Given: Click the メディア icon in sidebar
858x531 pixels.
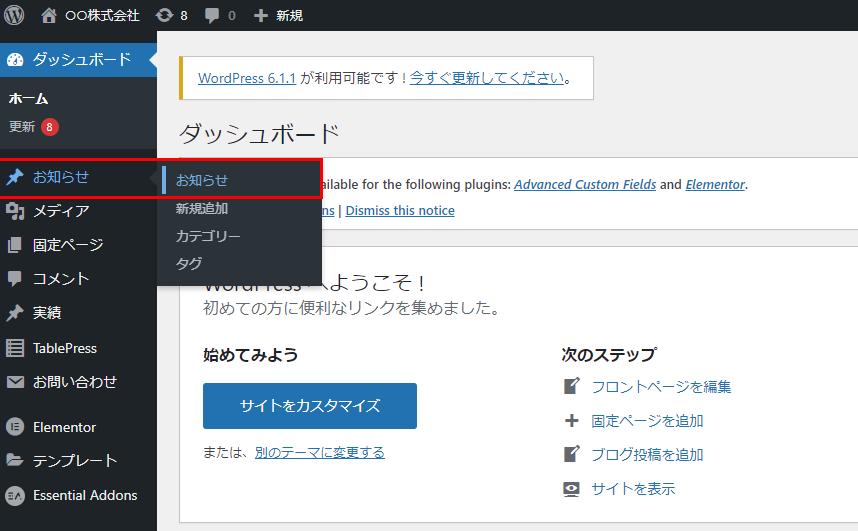Looking at the screenshot, I should (x=15, y=211).
